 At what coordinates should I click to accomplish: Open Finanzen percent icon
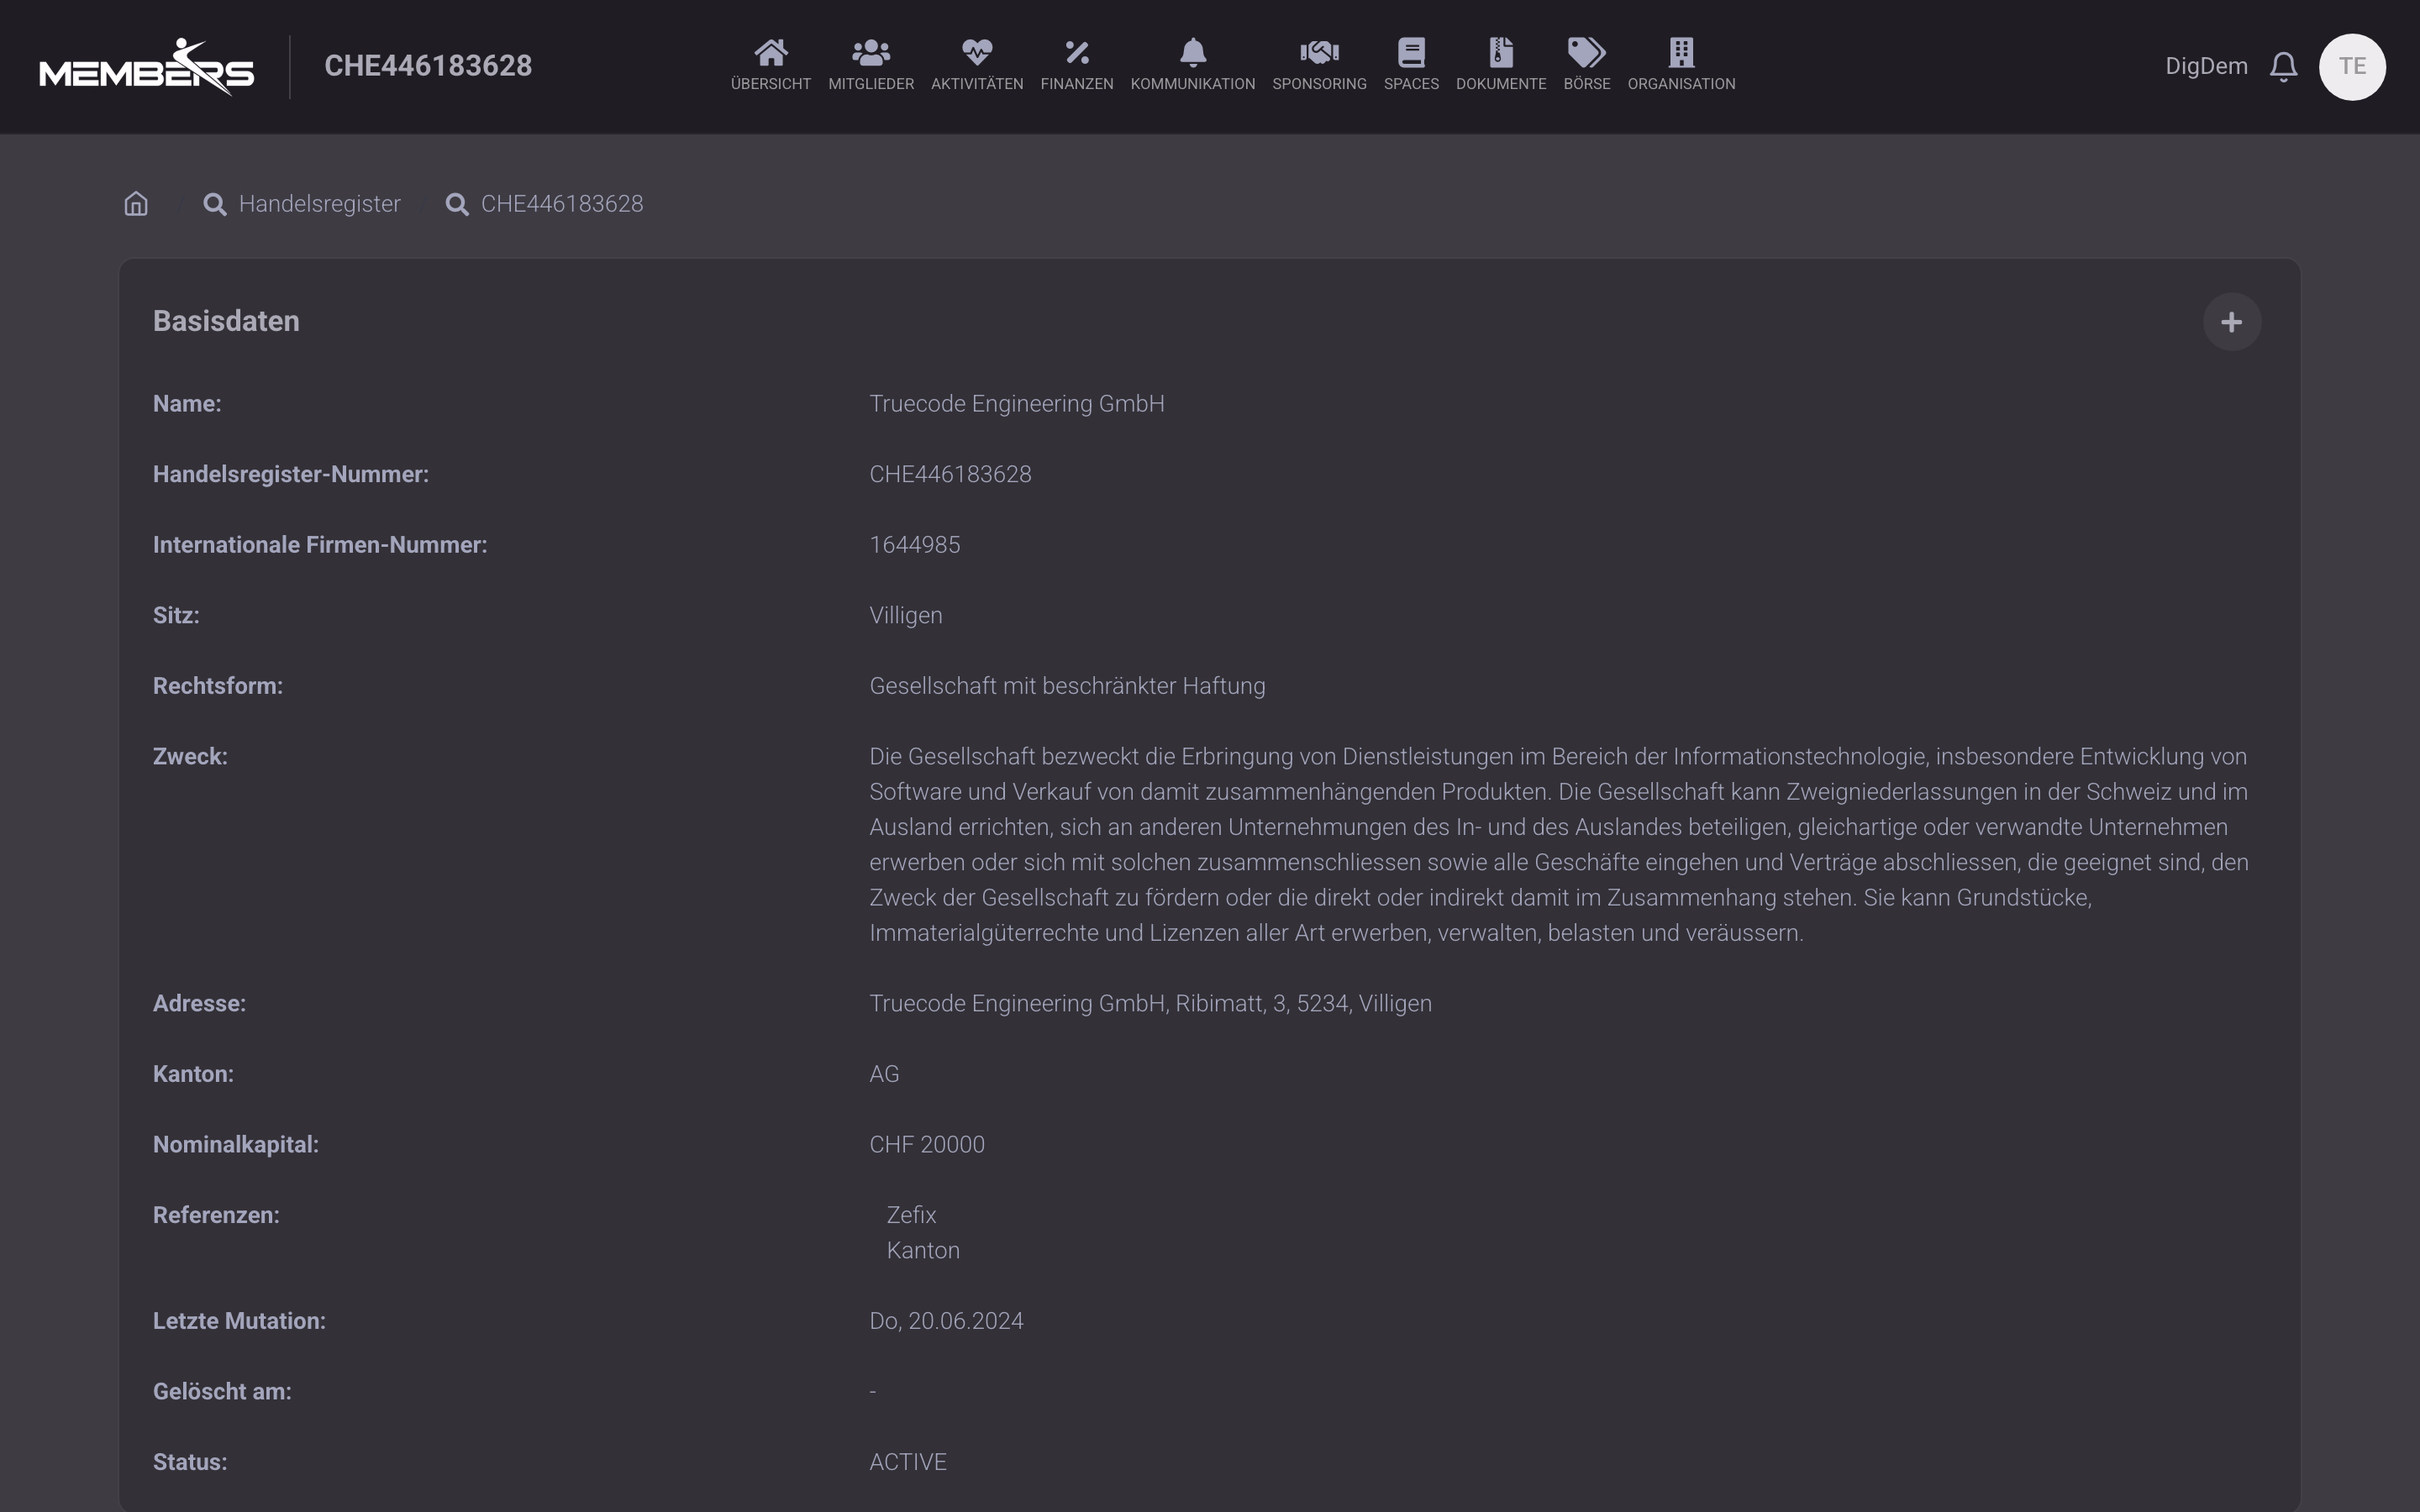pos(1076,51)
